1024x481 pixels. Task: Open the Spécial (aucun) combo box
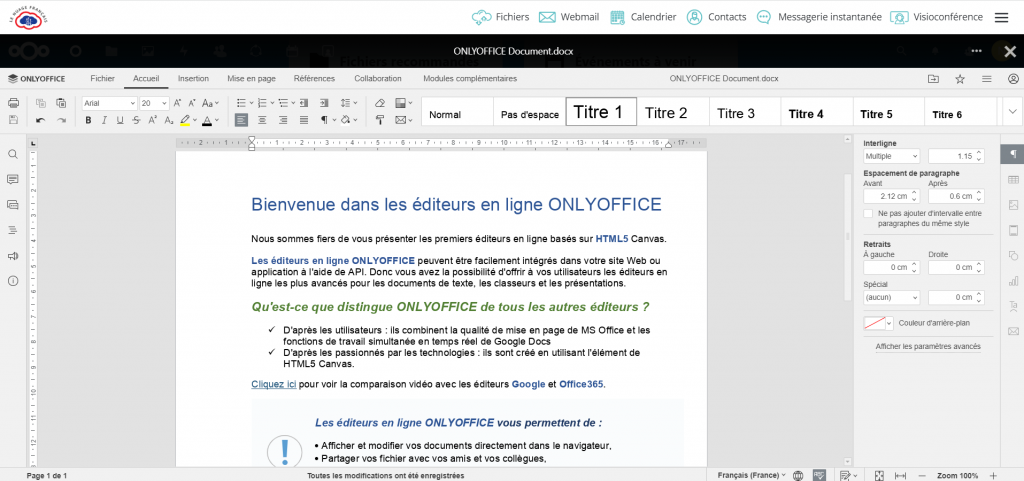point(891,297)
